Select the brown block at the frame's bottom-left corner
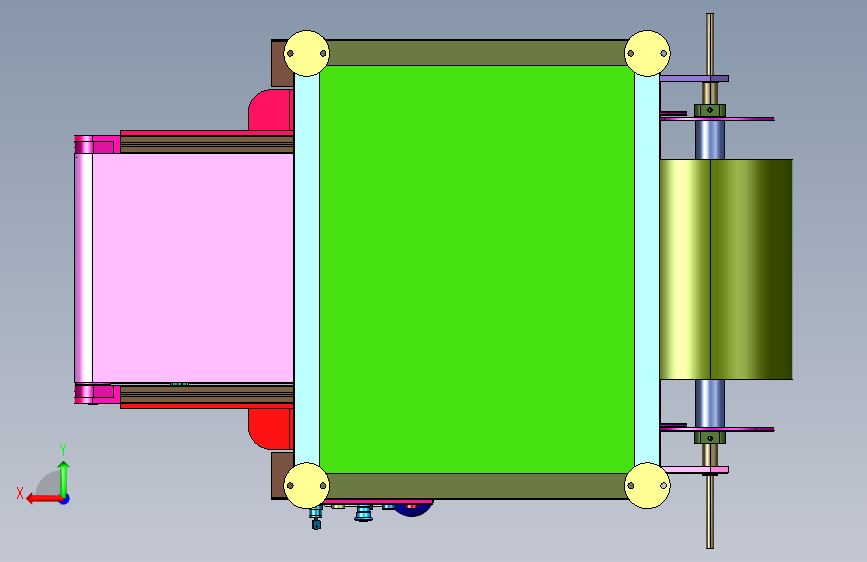Screen dimensions: 867x562 (x=282, y=476)
